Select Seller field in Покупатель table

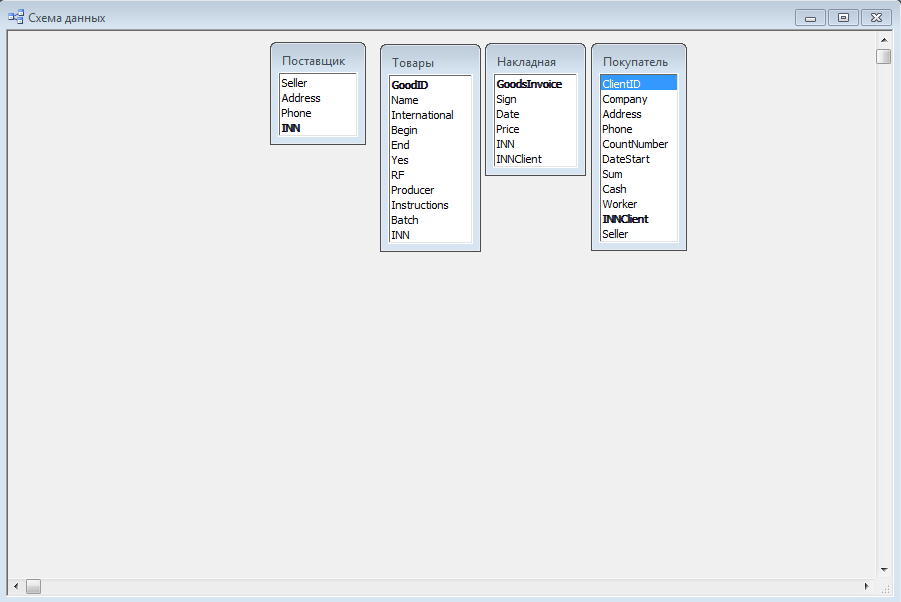(x=639, y=233)
